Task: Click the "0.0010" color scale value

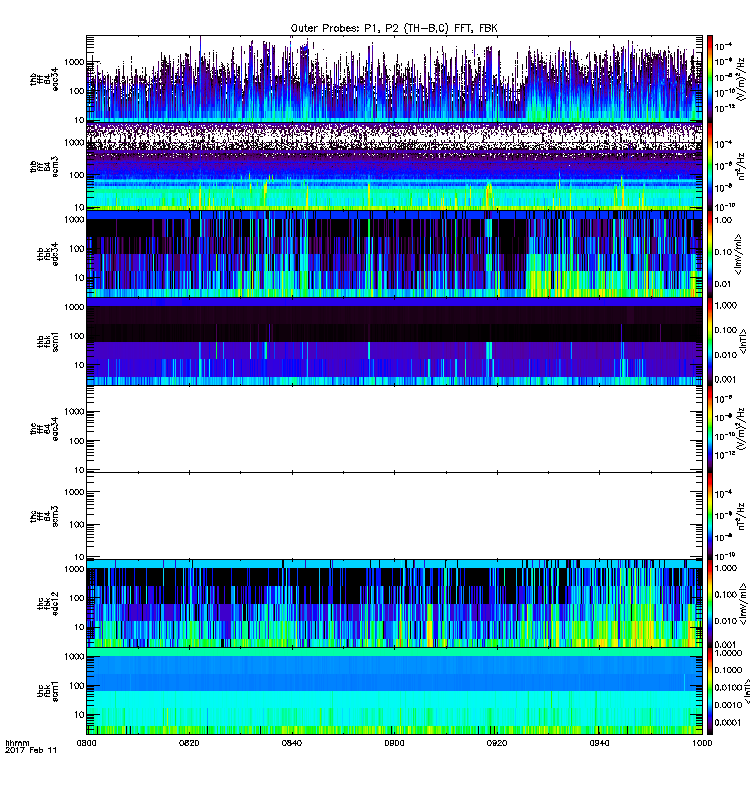Action: click(x=729, y=705)
